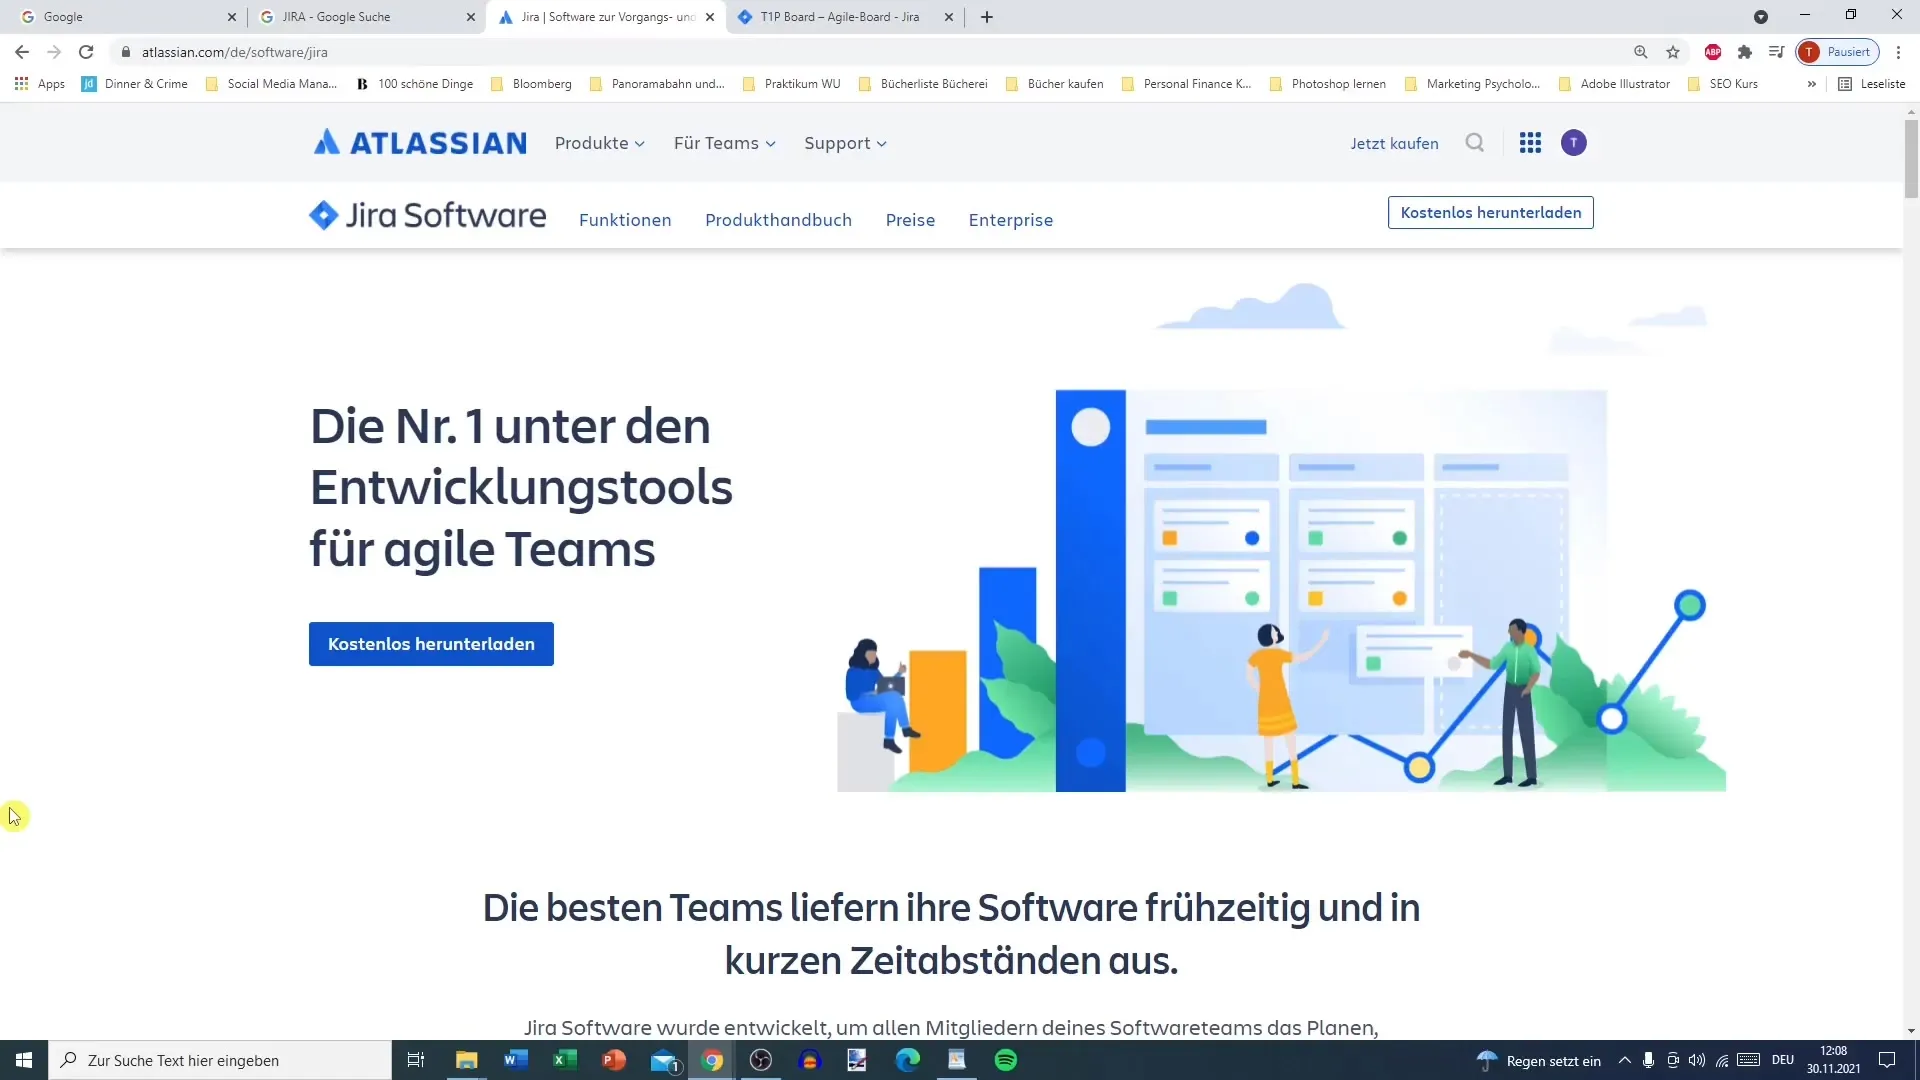
Task: Click the page vertical scrollbar thumb
Action: (x=1911, y=158)
